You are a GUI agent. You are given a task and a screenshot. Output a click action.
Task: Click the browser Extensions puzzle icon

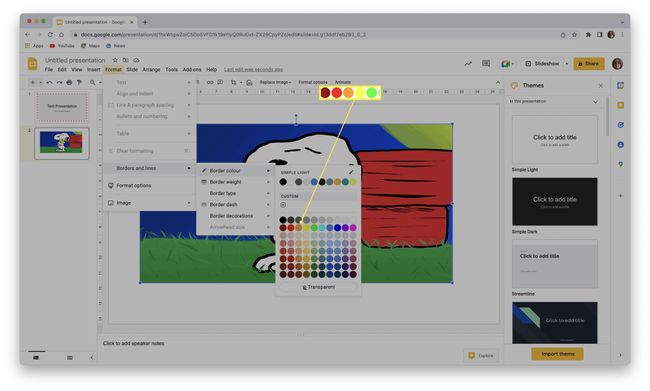(x=588, y=35)
